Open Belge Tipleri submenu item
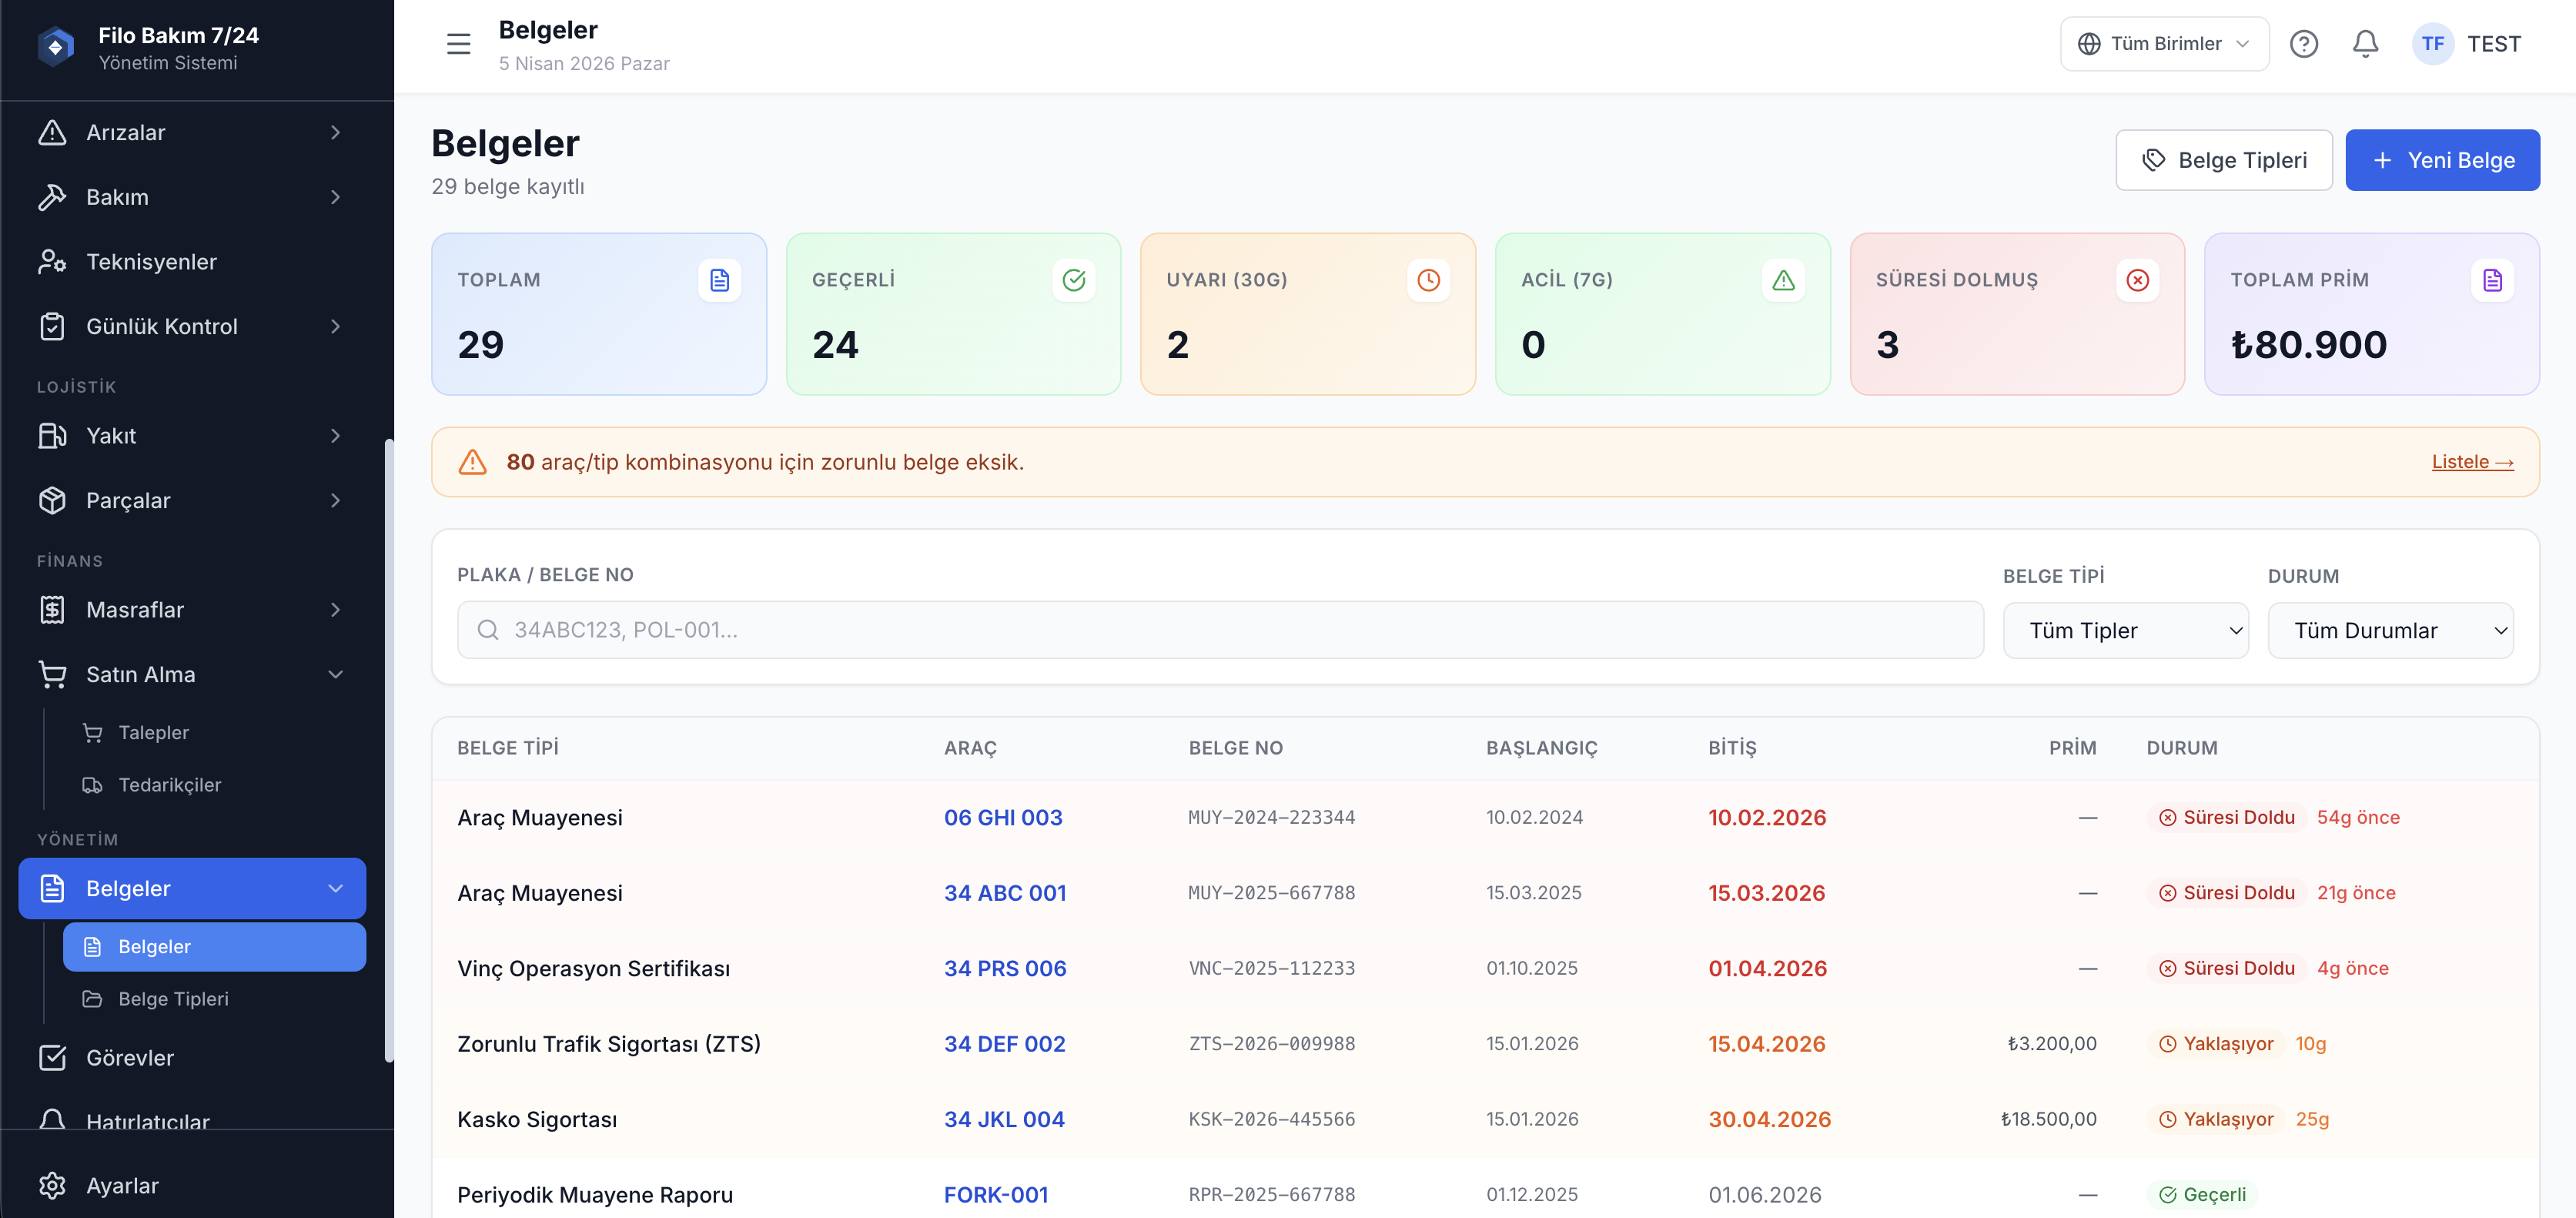 tap(173, 999)
